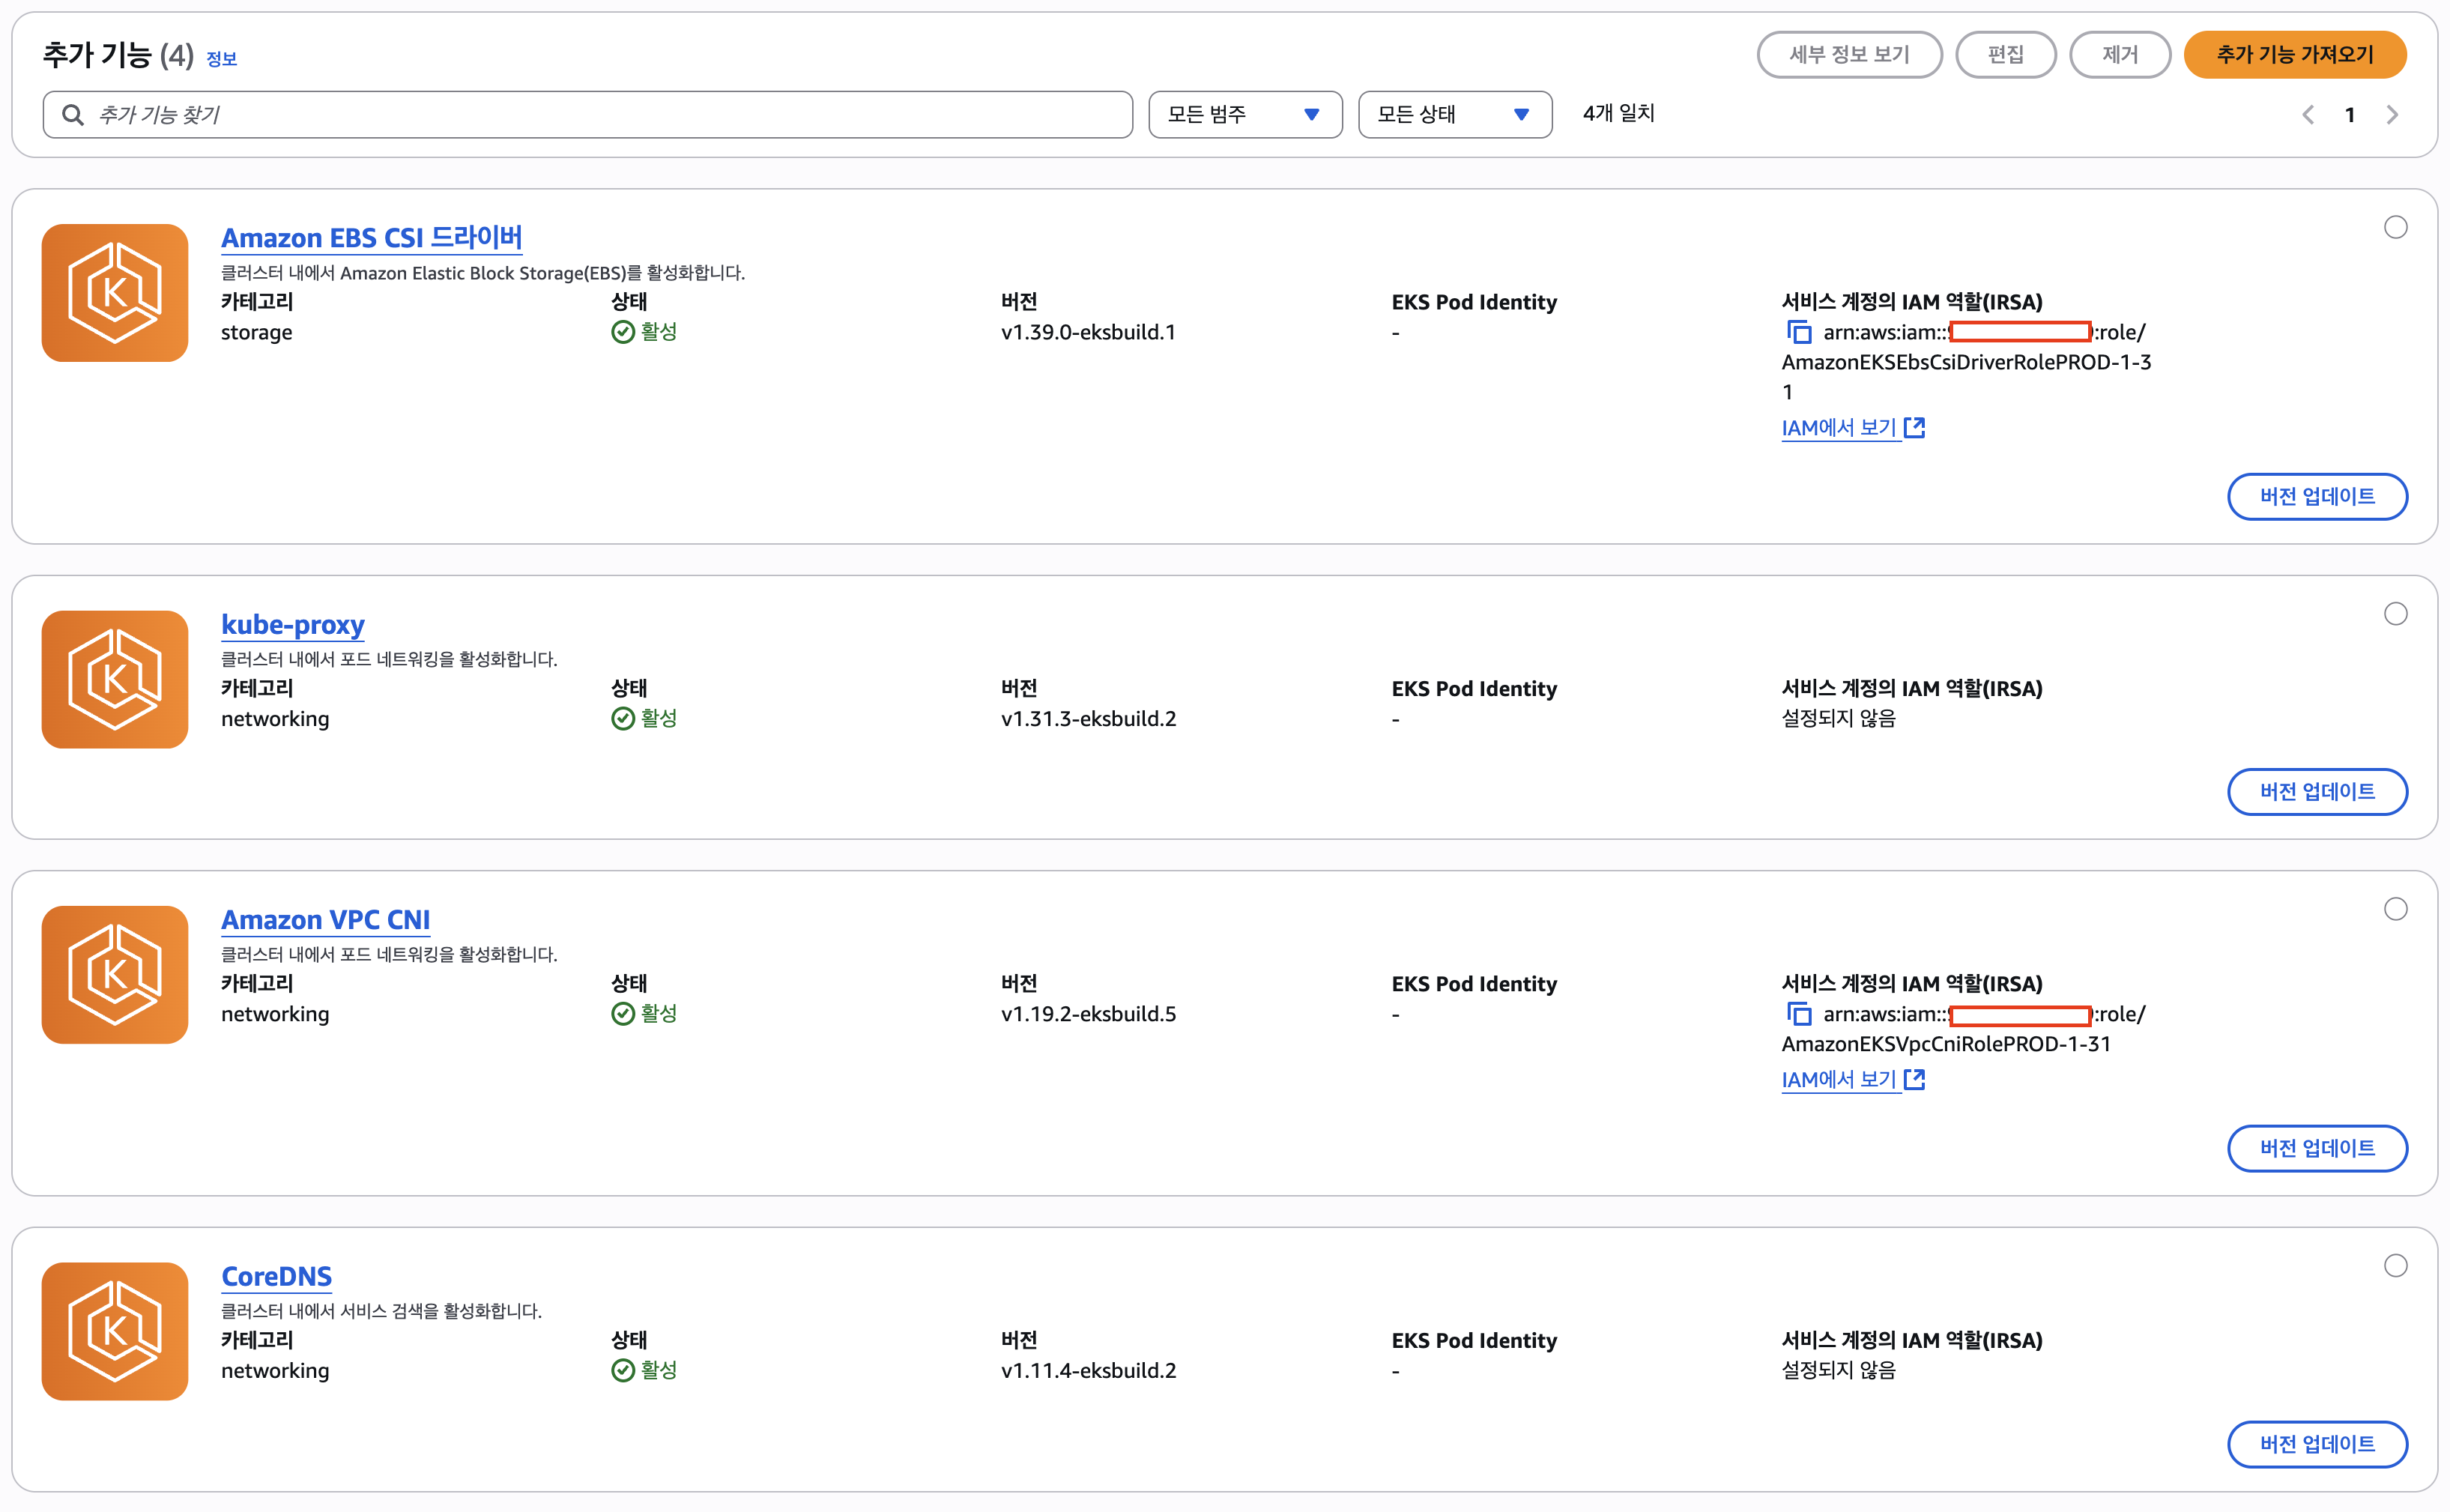Open the 모든 상태 status dropdown
Viewport: 2450px width, 1512px height.
pyautogui.click(x=1454, y=115)
